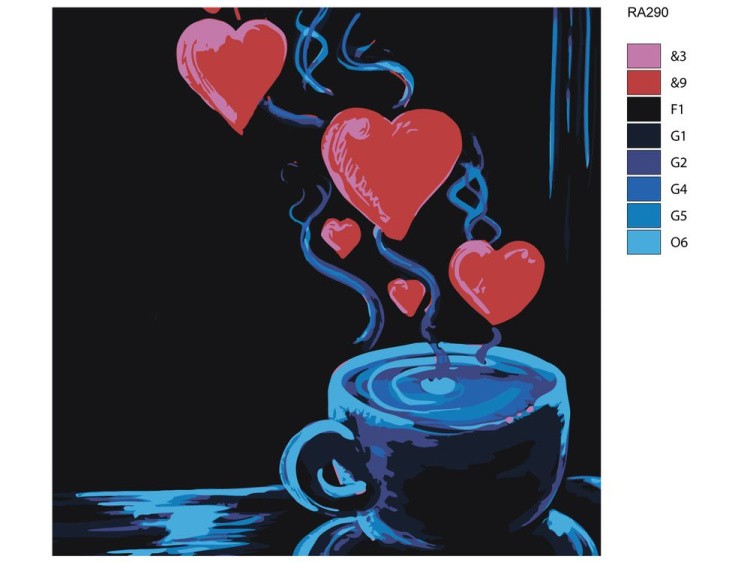Select the red &9 color swatch

[x=644, y=83]
